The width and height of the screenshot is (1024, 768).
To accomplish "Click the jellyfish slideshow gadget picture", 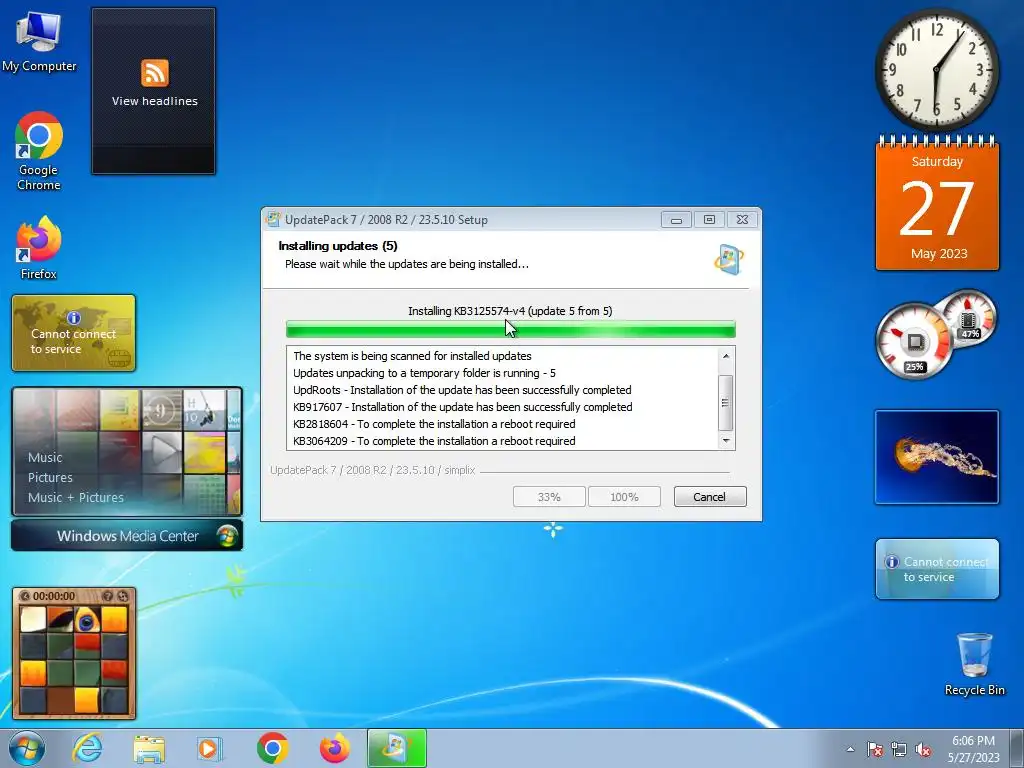I will 936,457.
